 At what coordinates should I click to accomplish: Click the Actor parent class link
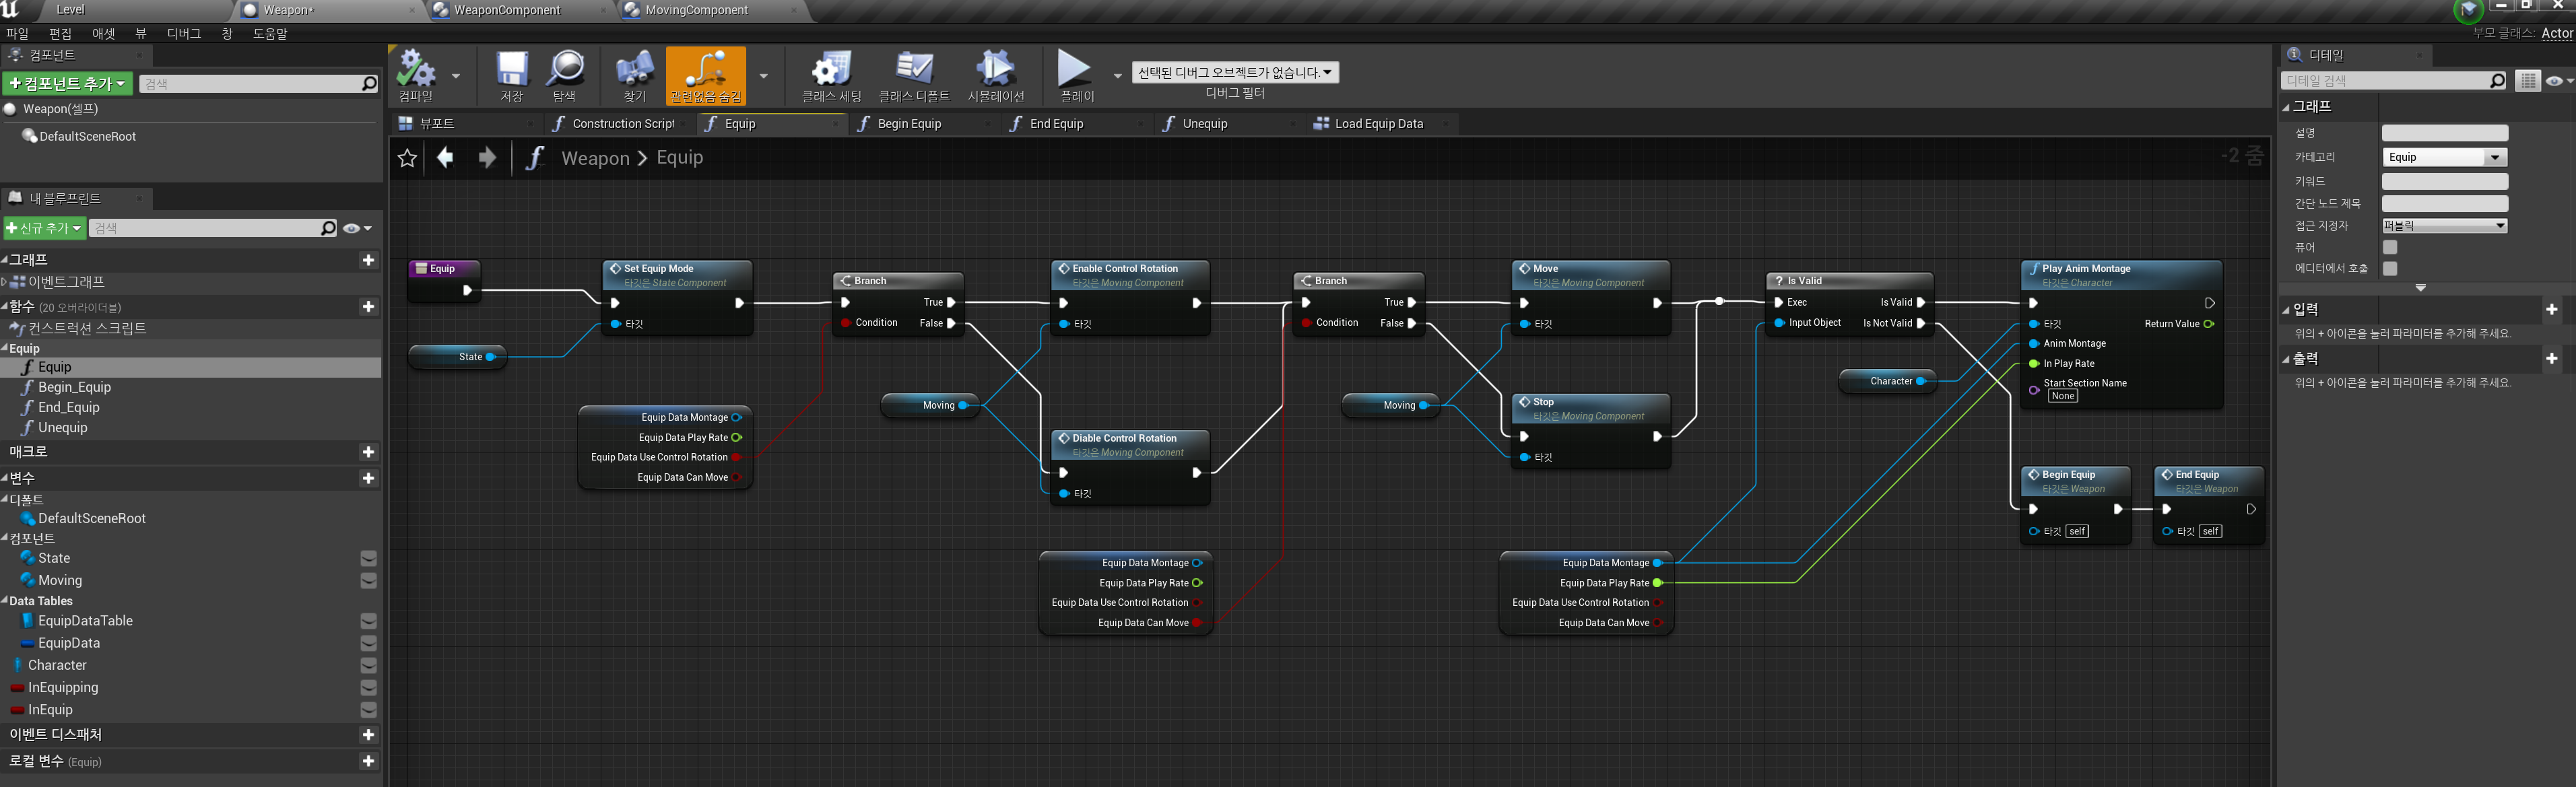[2557, 33]
